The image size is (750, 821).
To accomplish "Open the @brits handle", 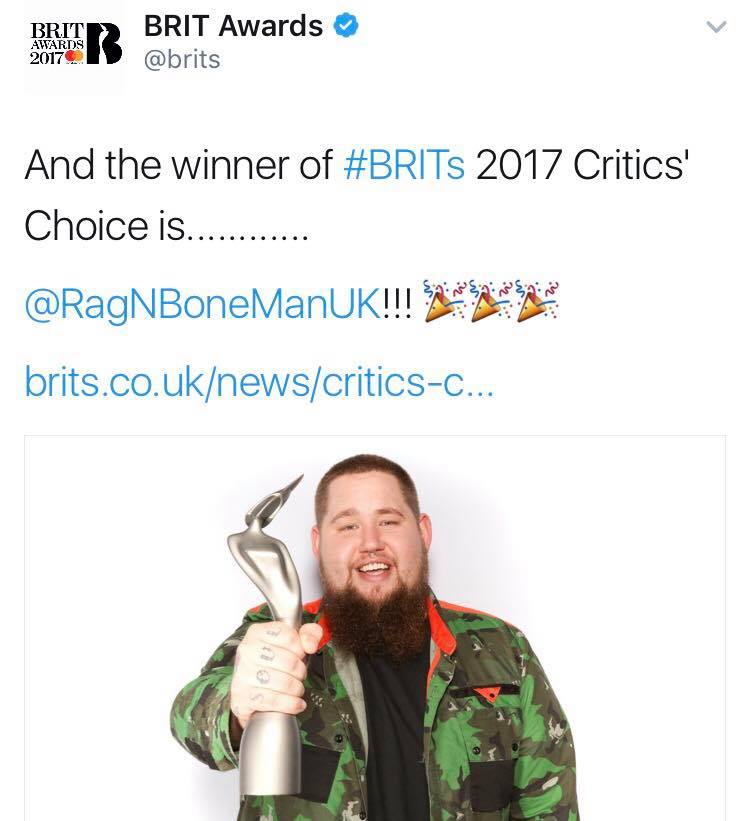I will [x=182, y=59].
